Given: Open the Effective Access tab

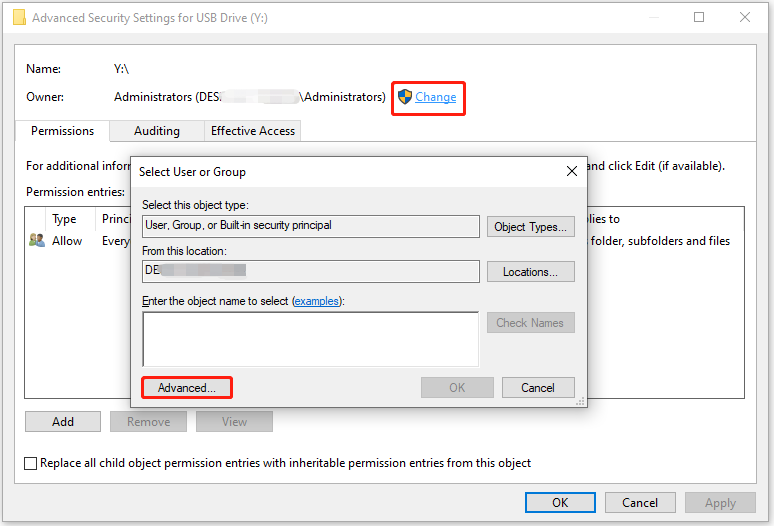Looking at the screenshot, I should 253,131.
